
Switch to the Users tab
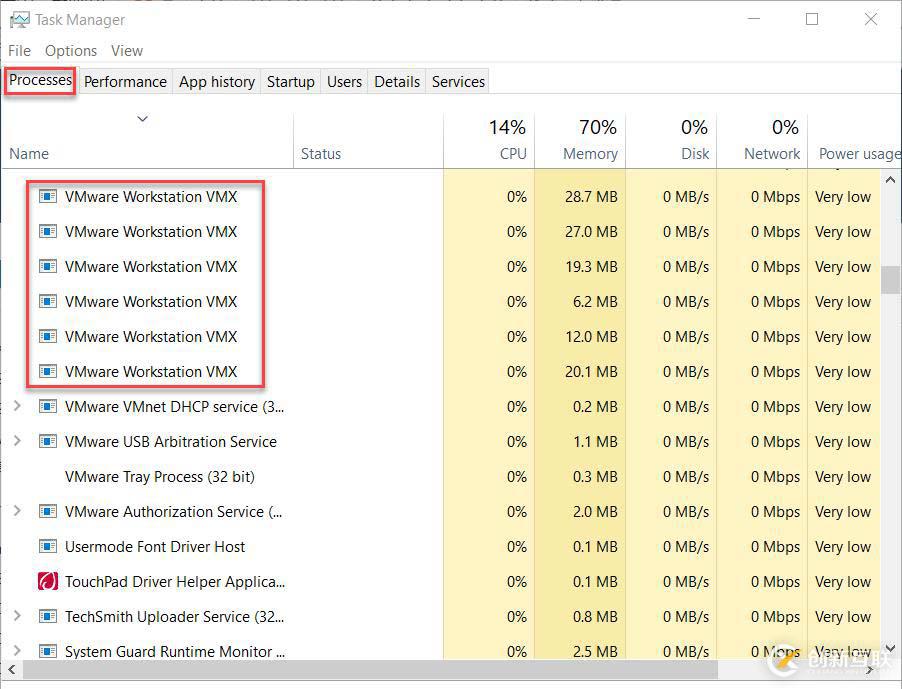pos(344,82)
